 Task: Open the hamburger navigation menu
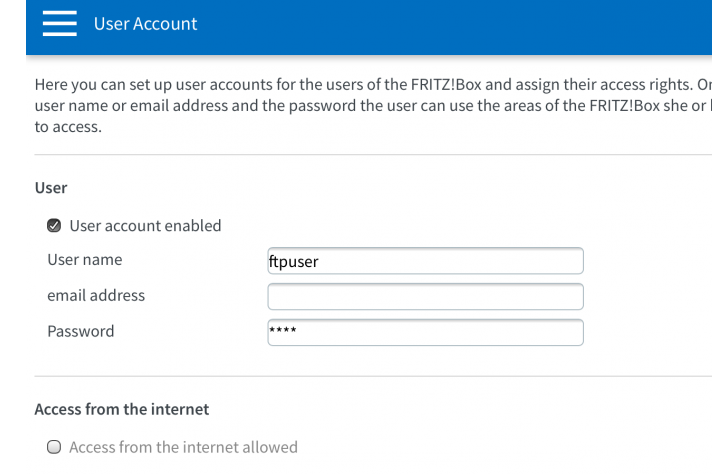tap(59, 24)
